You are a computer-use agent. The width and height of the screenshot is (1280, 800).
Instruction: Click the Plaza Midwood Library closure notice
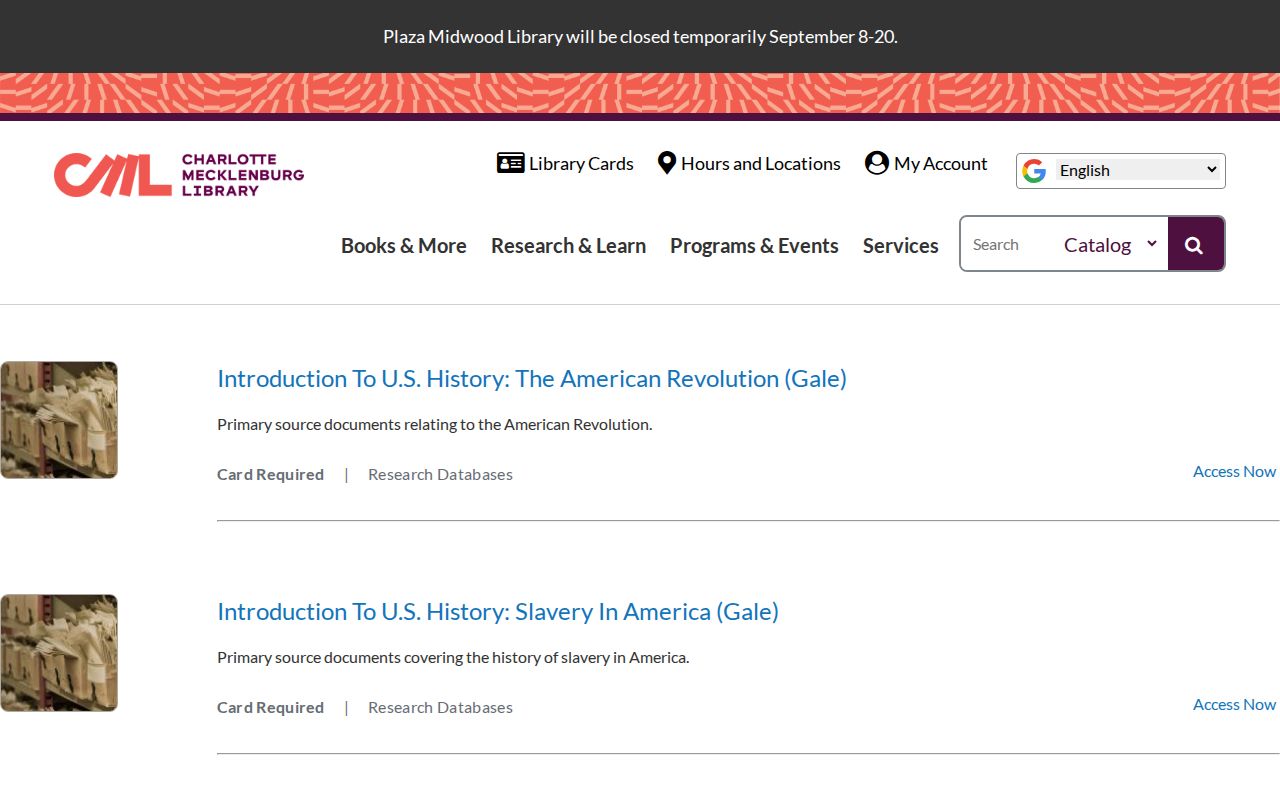pos(640,37)
